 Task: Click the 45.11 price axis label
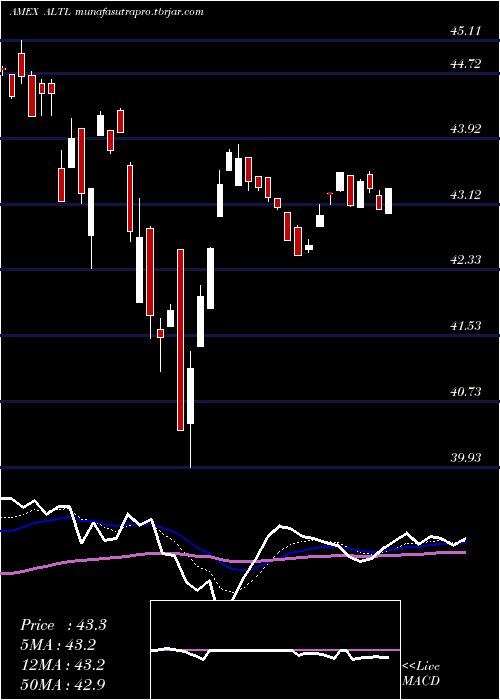[465, 31]
